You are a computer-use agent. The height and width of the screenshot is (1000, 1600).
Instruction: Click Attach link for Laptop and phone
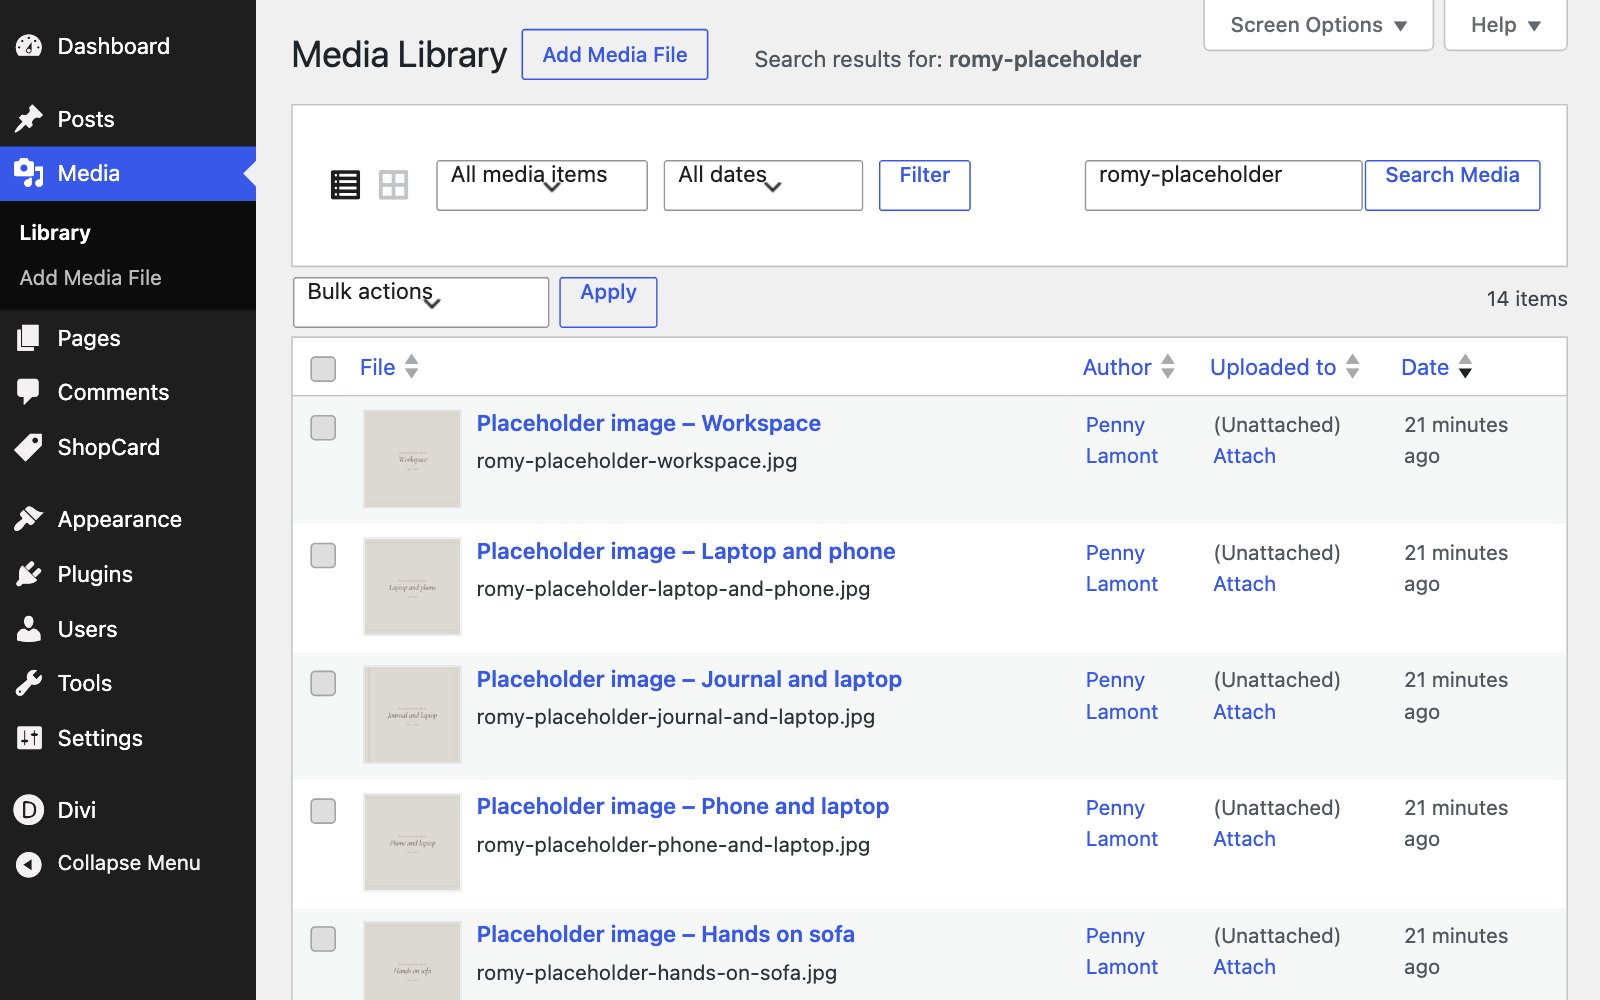tap(1244, 584)
